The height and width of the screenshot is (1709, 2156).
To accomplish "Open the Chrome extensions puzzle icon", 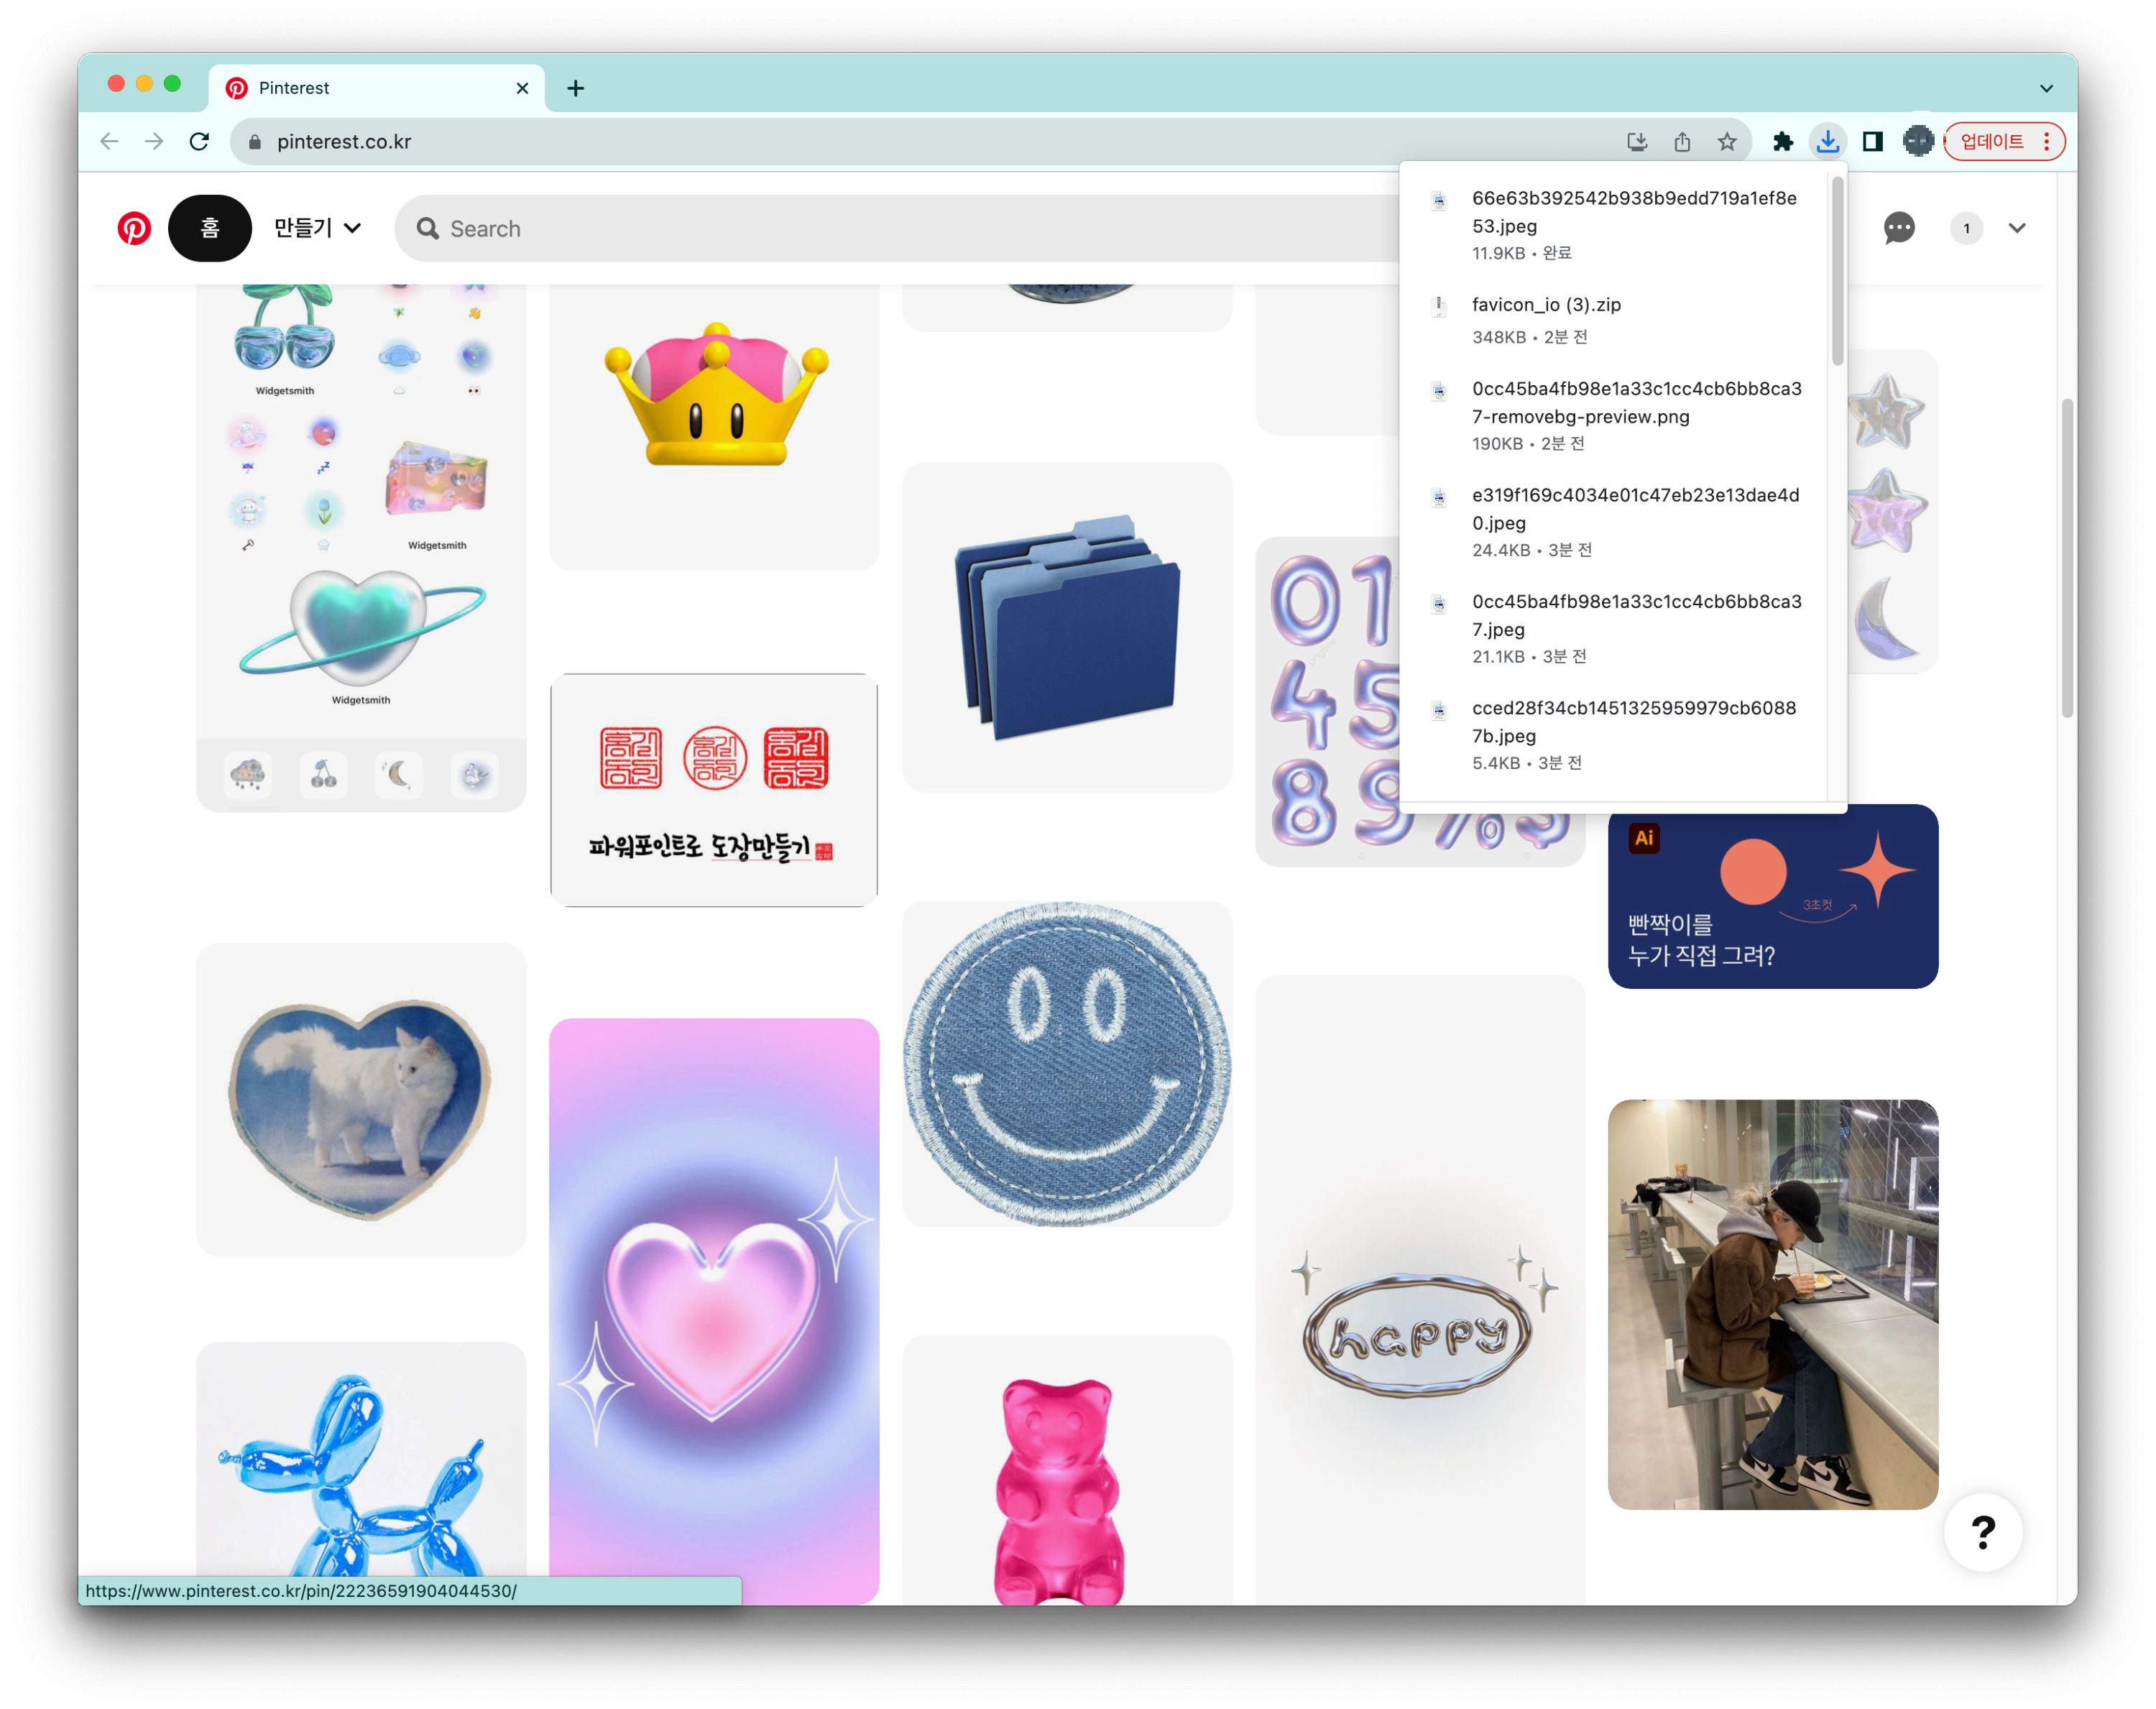I will (1782, 141).
